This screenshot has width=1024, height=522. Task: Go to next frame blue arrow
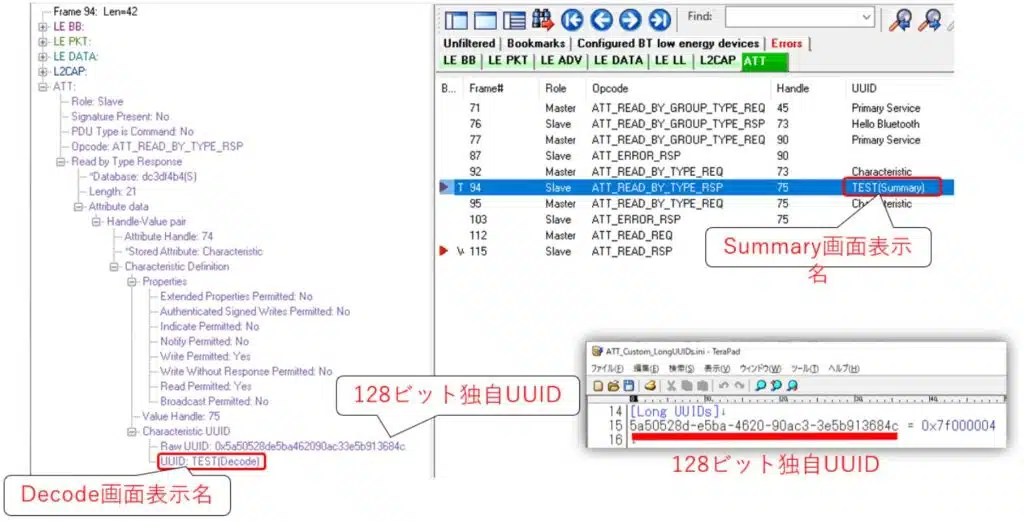tap(630, 19)
